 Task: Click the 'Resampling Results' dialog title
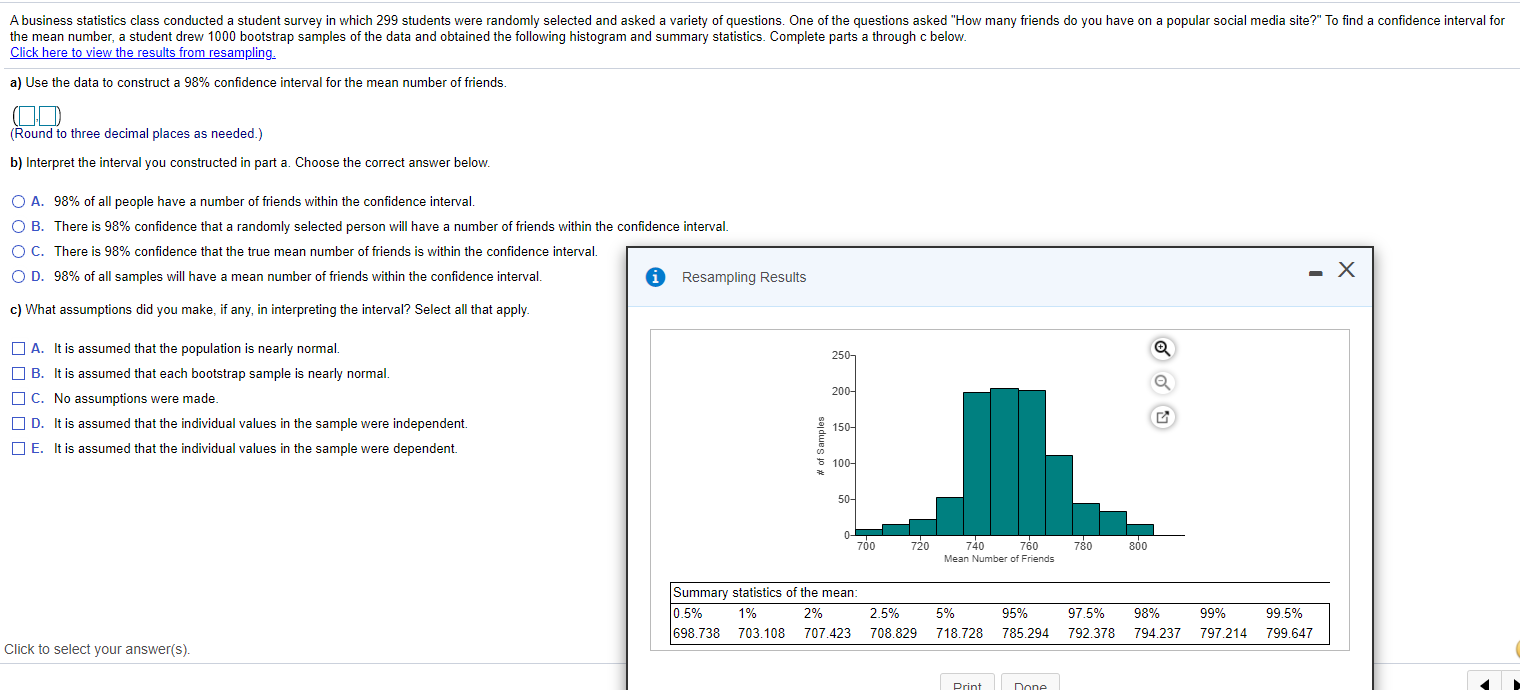coord(743,277)
